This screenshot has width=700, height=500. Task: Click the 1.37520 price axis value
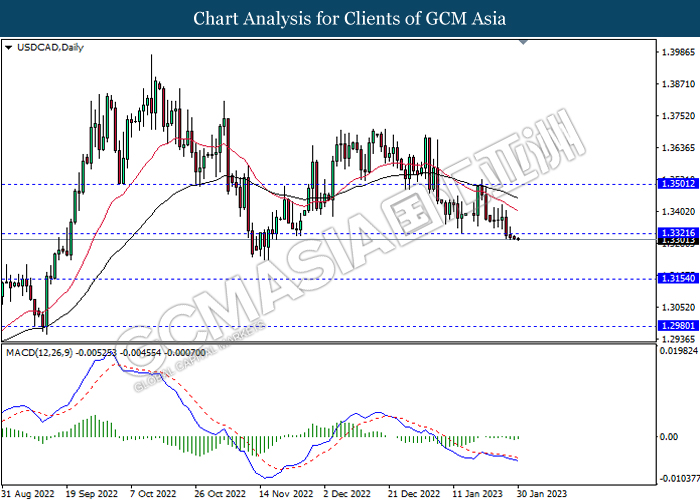click(678, 116)
